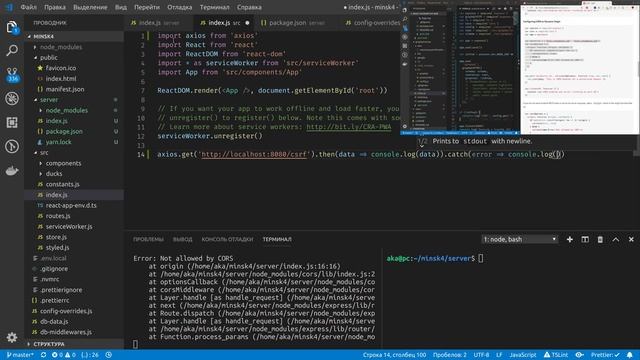Kill the terminal with trash icon
640x360 pixels.
[600, 239]
